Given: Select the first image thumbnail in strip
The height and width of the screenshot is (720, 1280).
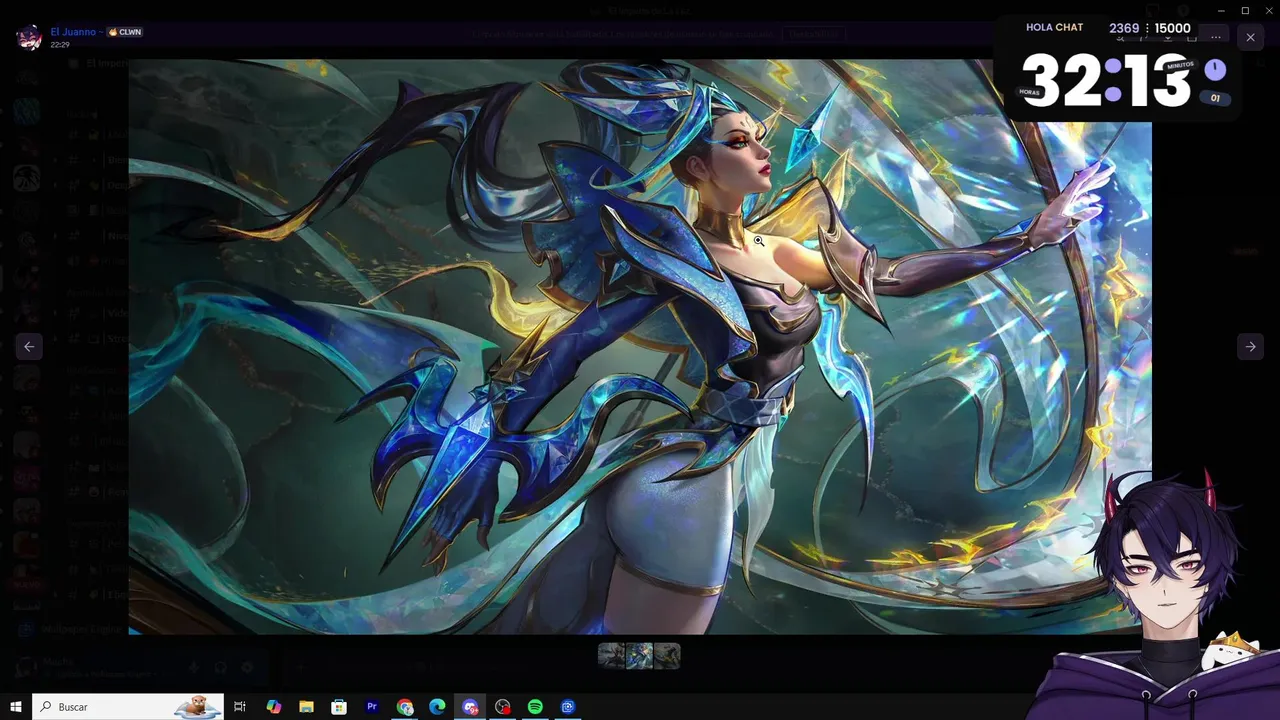Looking at the screenshot, I should pos(611,656).
